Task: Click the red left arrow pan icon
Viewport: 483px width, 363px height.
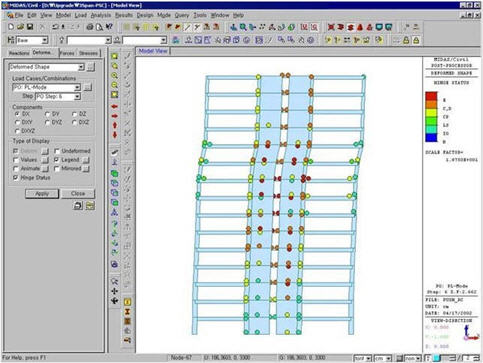Action: [114, 106]
